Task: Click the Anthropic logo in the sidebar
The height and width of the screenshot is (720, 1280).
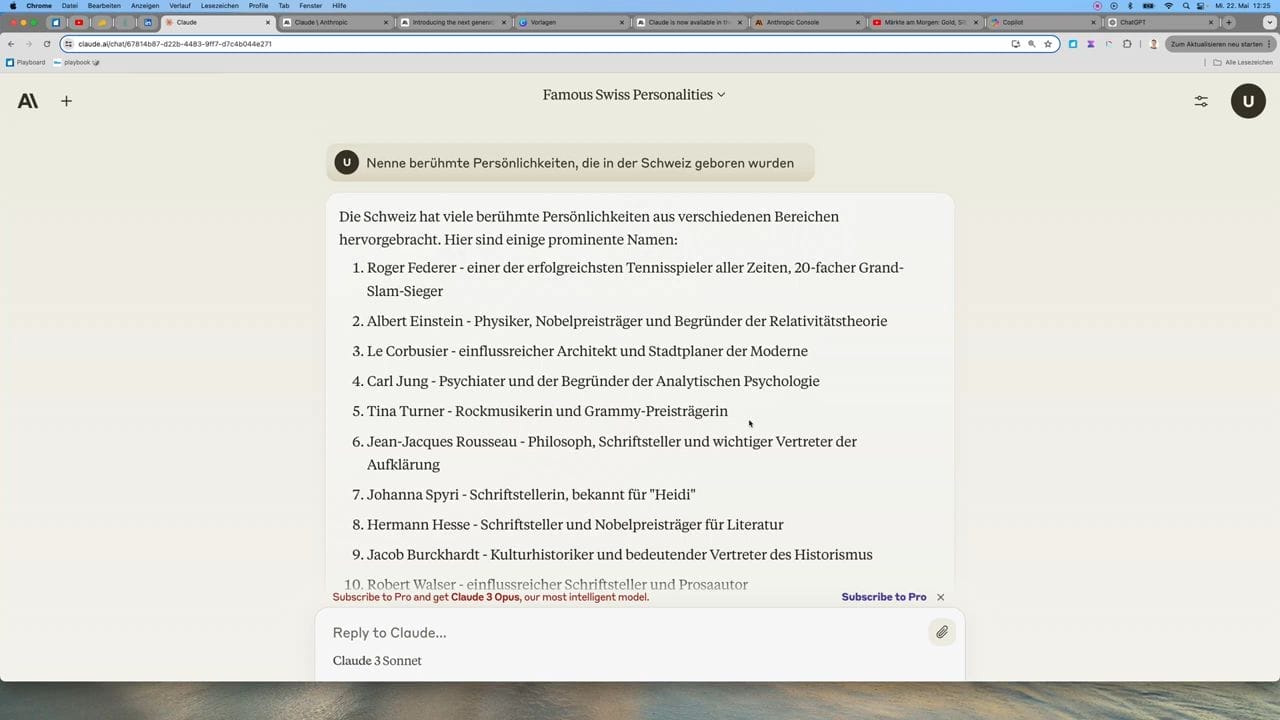Action: tap(27, 100)
